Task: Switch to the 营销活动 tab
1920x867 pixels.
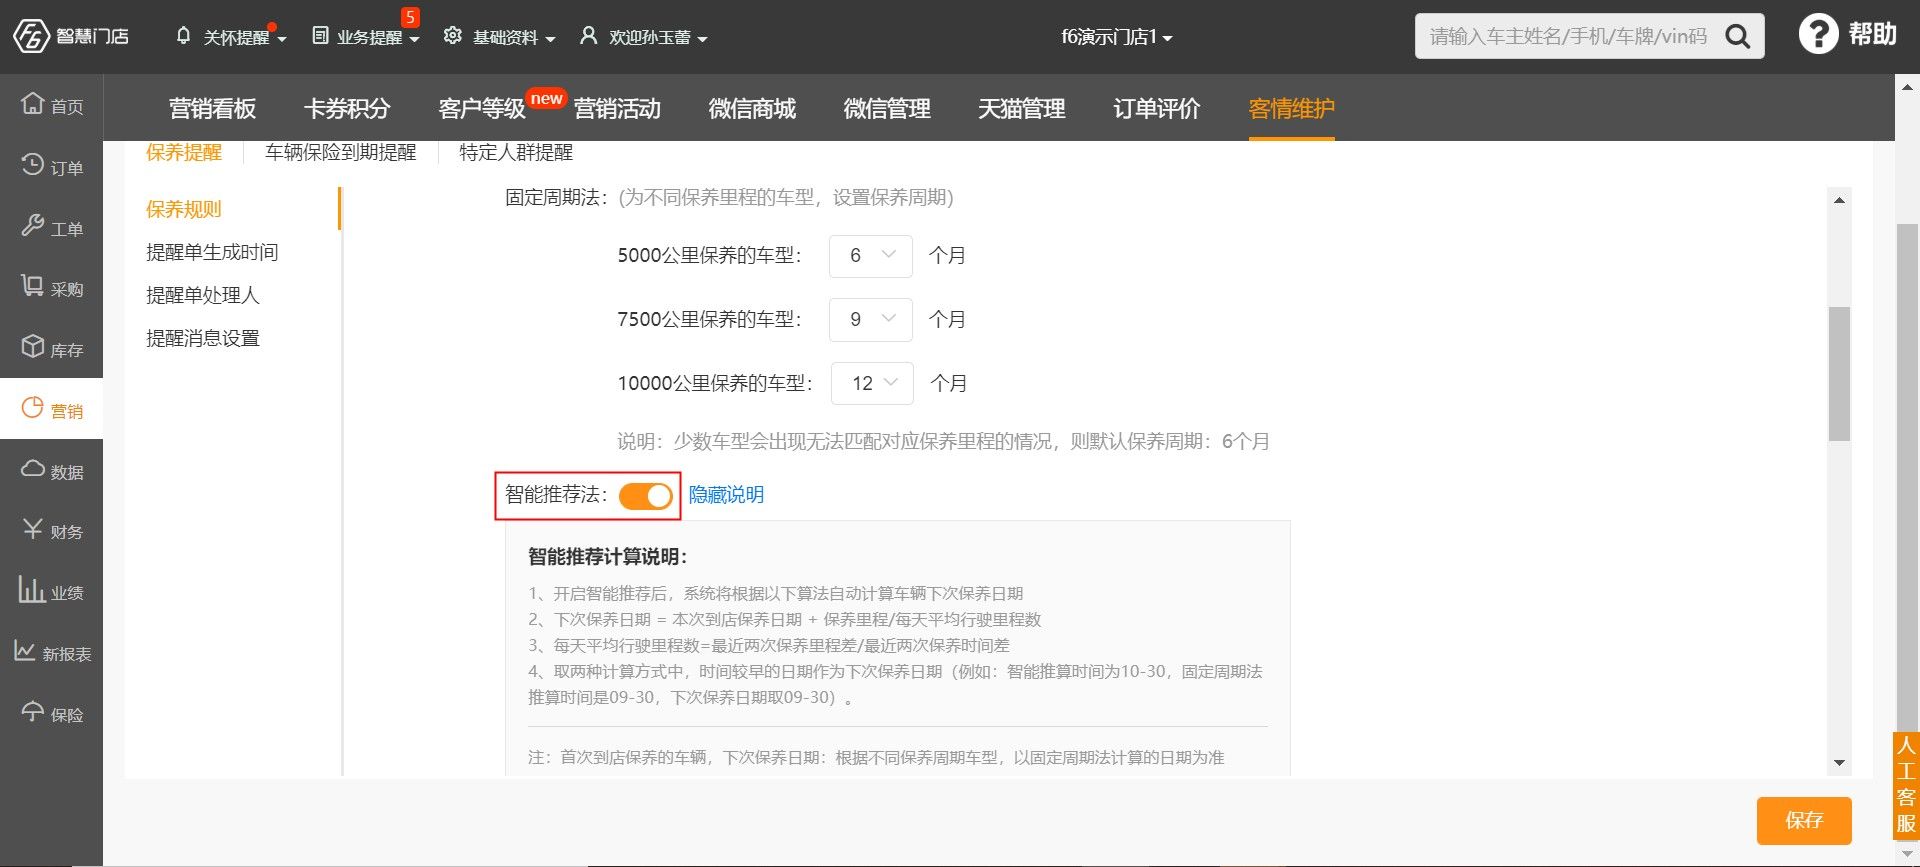Action: point(617,108)
